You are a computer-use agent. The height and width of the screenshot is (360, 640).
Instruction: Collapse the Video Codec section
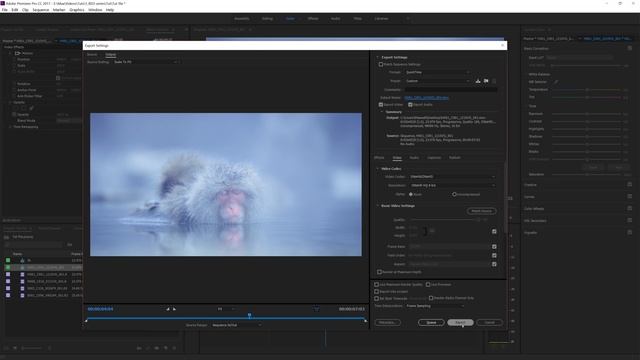[x=378, y=169]
